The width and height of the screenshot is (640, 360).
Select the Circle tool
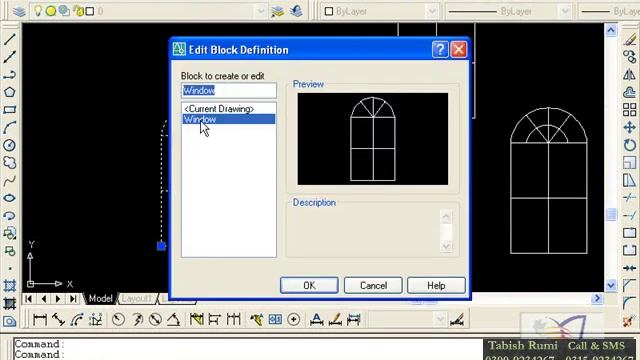(x=9, y=145)
